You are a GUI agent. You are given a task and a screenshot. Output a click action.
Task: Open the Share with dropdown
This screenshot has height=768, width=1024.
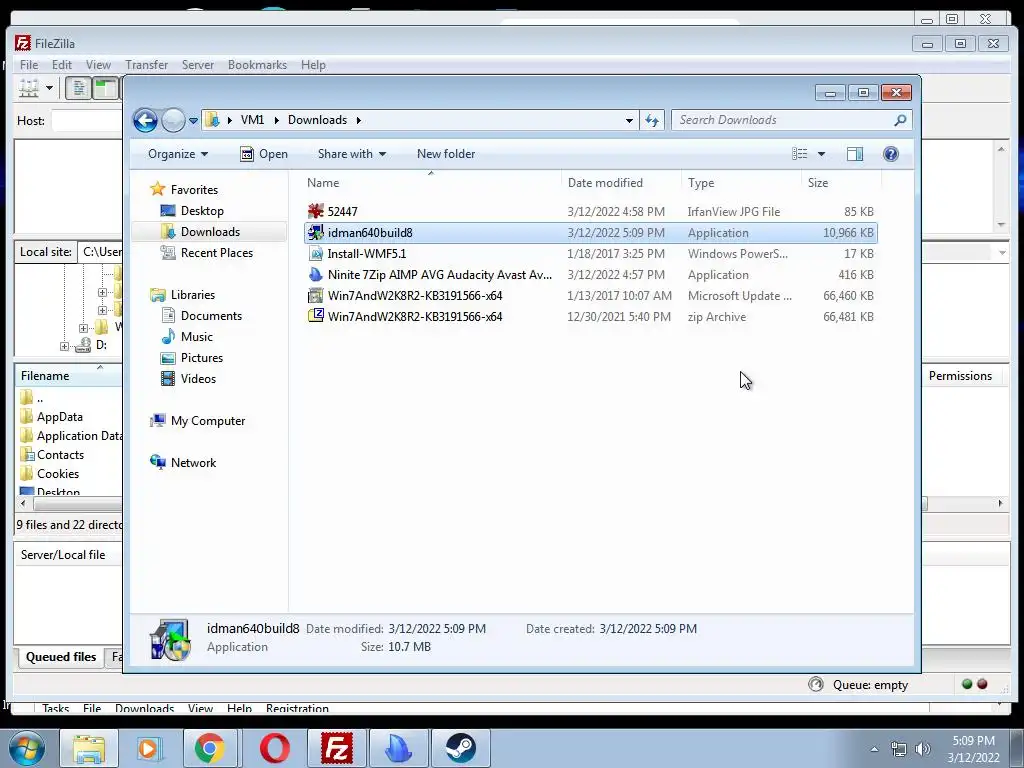[x=352, y=154]
